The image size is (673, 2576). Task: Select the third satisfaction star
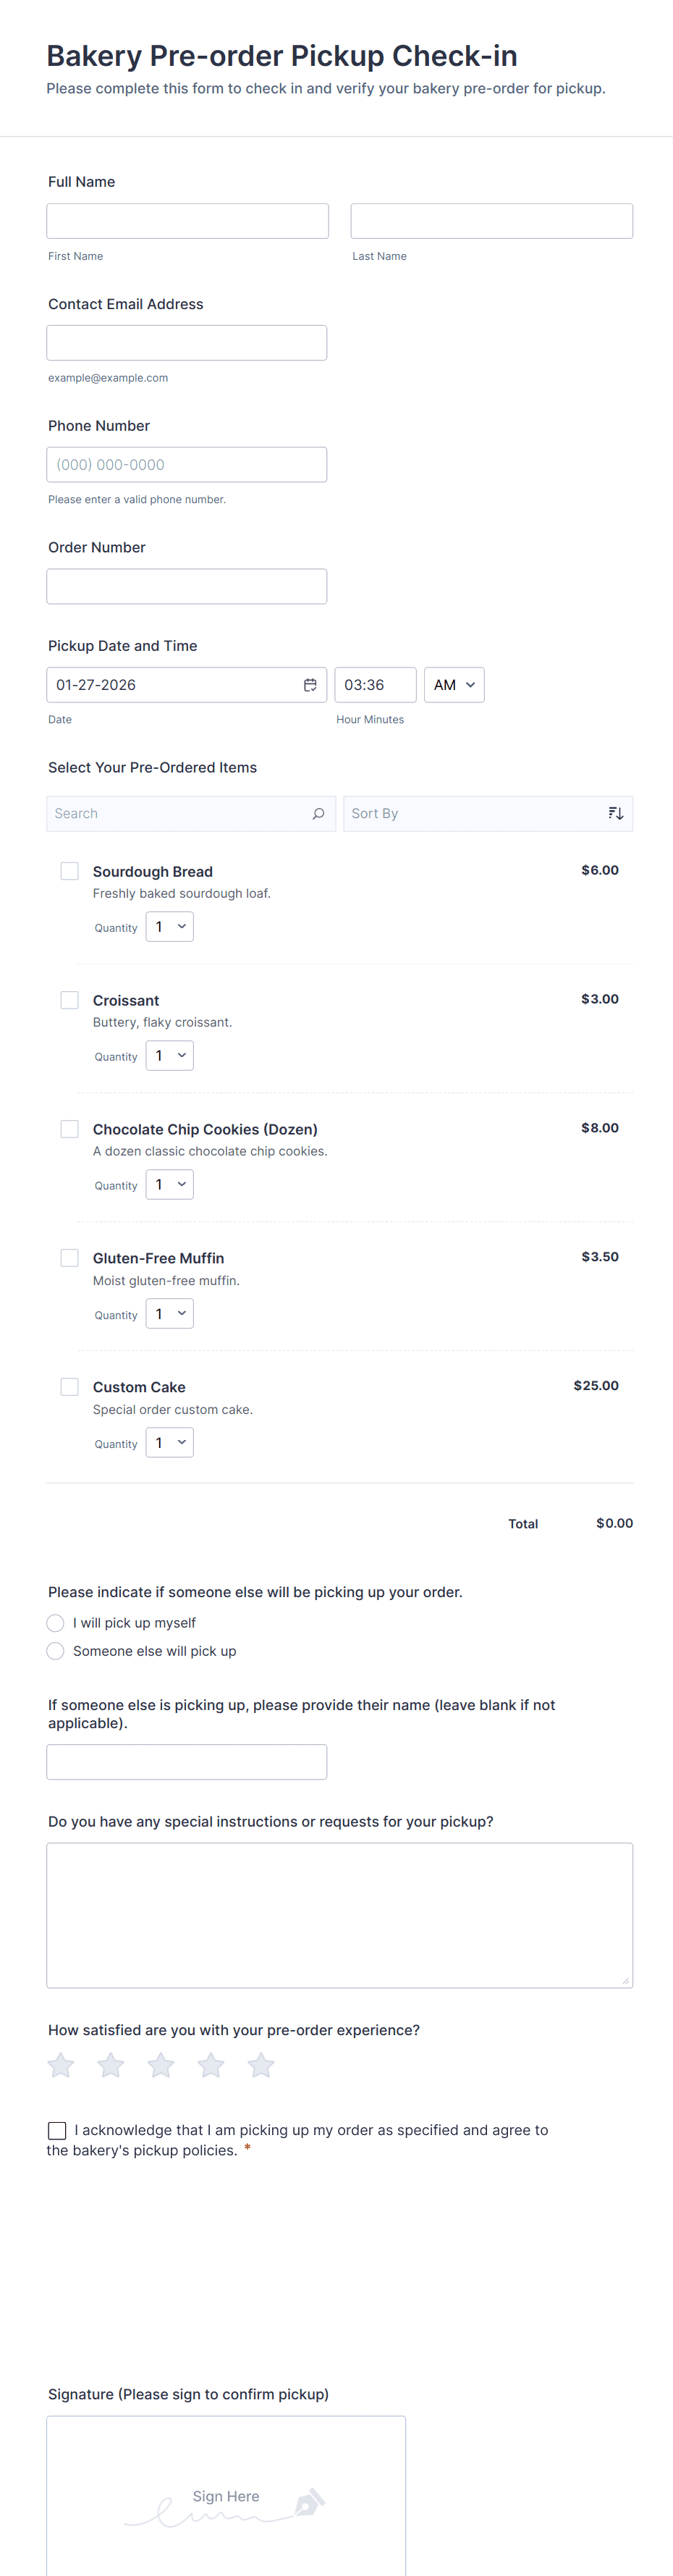pyautogui.click(x=161, y=2065)
